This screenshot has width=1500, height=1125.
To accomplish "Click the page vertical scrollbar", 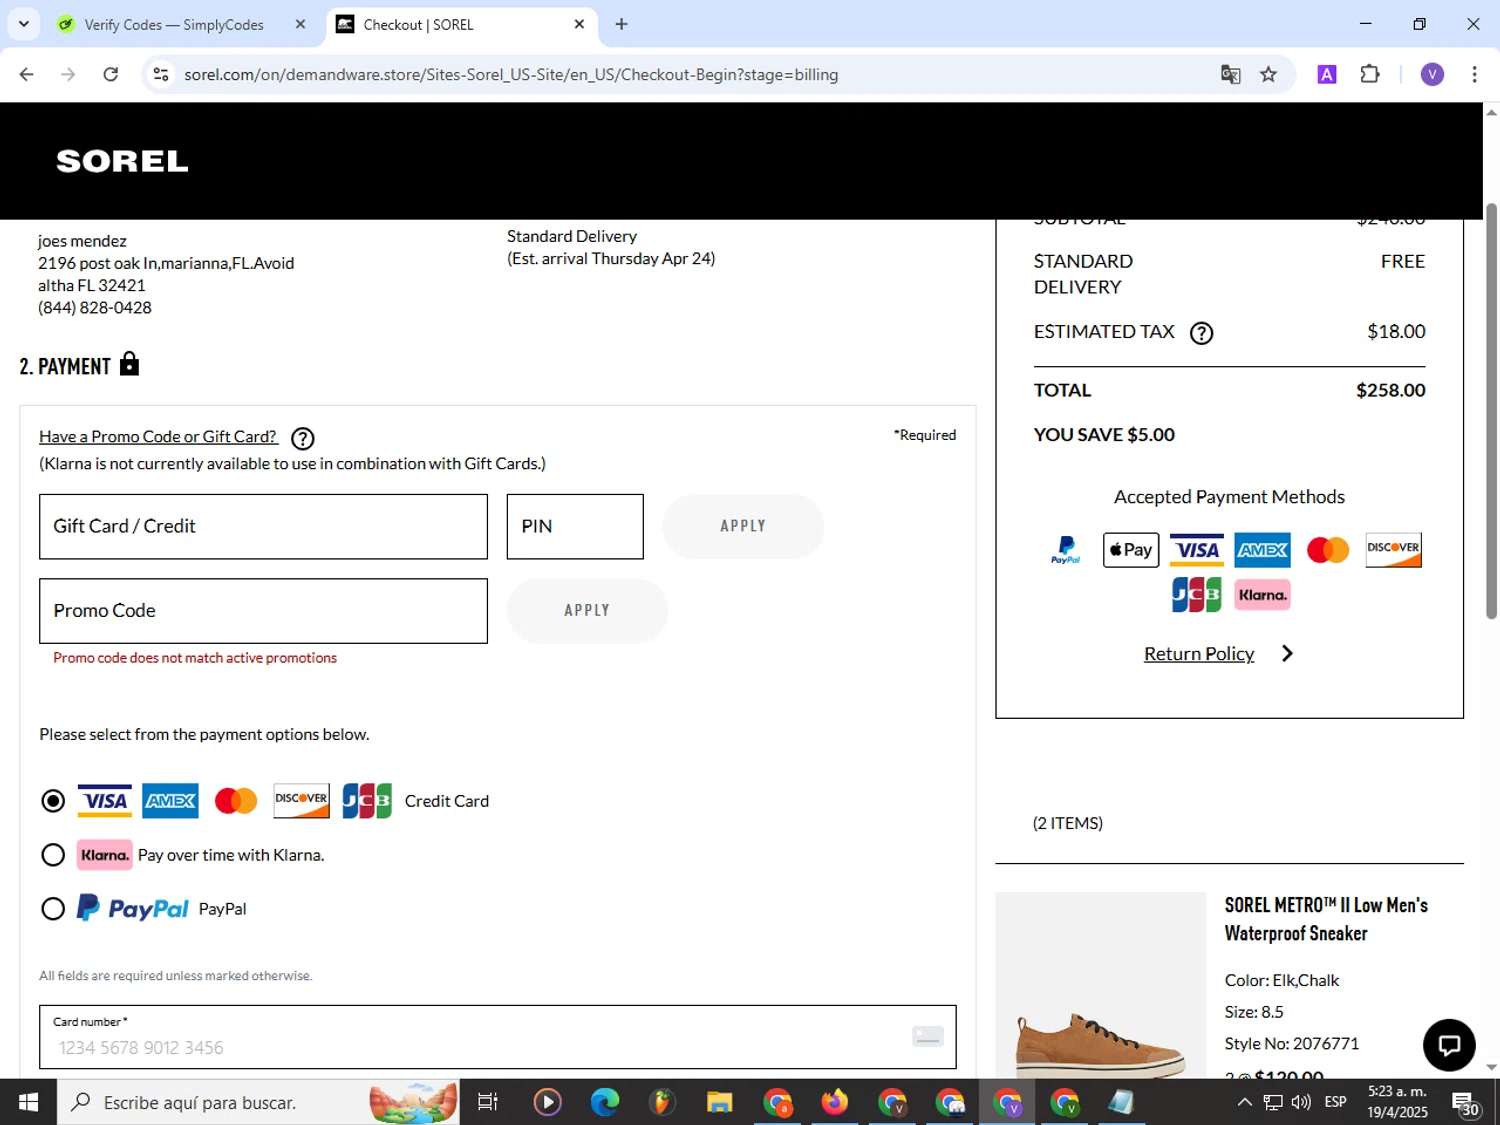I will point(1491,411).
